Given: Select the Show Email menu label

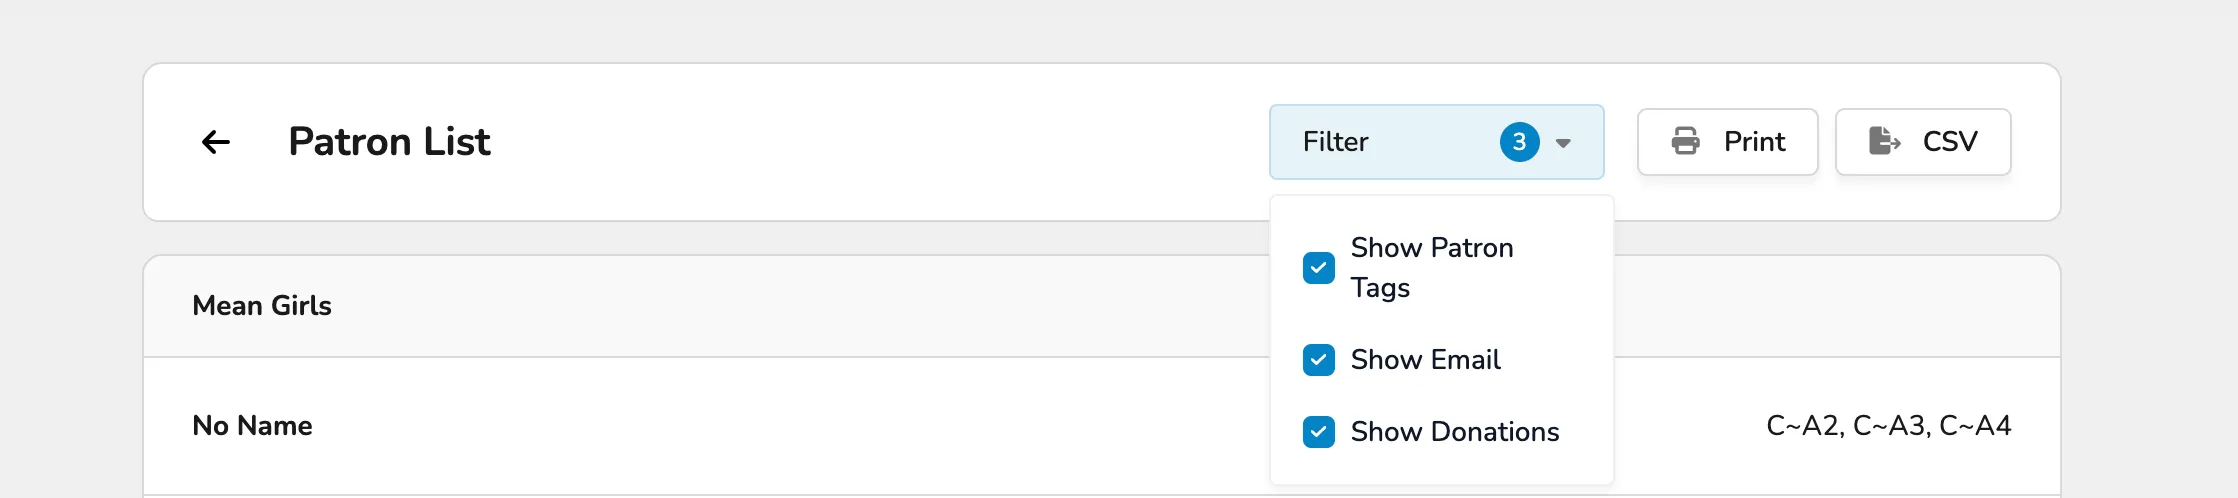Looking at the screenshot, I should [x=1425, y=360].
